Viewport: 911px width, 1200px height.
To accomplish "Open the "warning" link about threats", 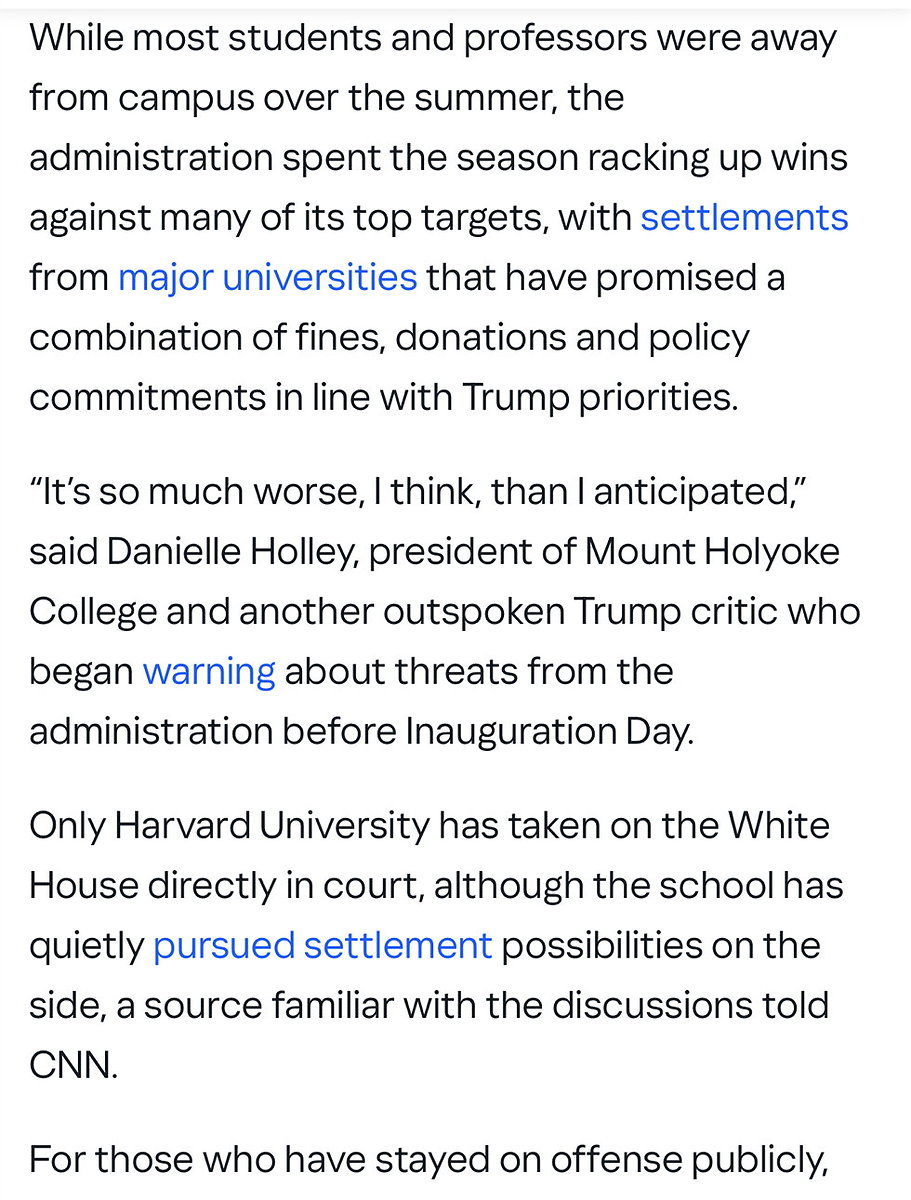I will (x=209, y=671).
